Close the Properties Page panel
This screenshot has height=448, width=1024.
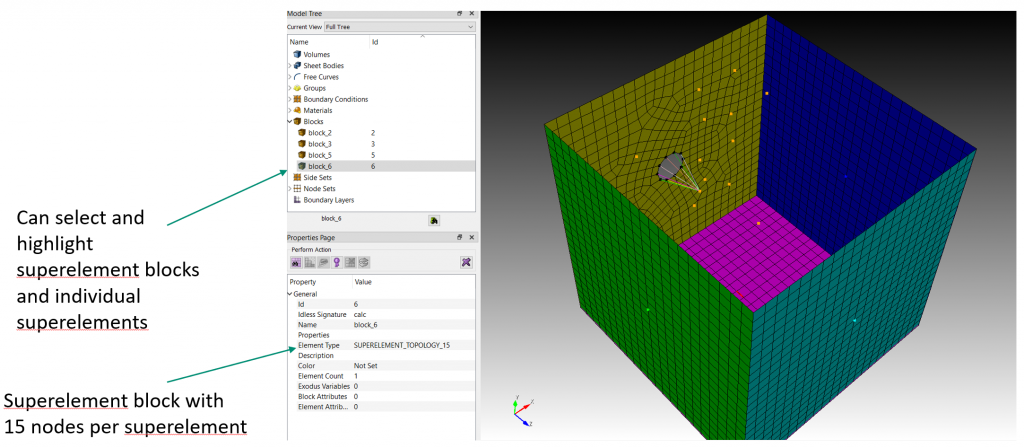click(472, 237)
